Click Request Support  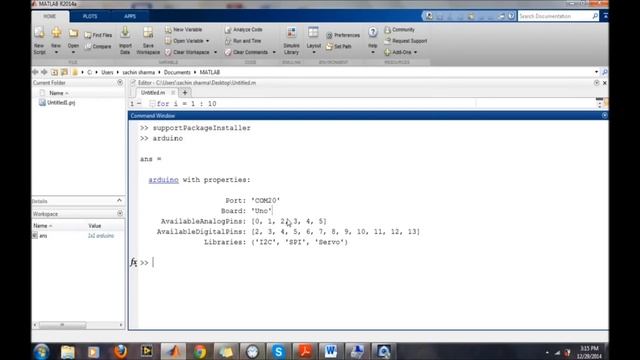(x=405, y=41)
